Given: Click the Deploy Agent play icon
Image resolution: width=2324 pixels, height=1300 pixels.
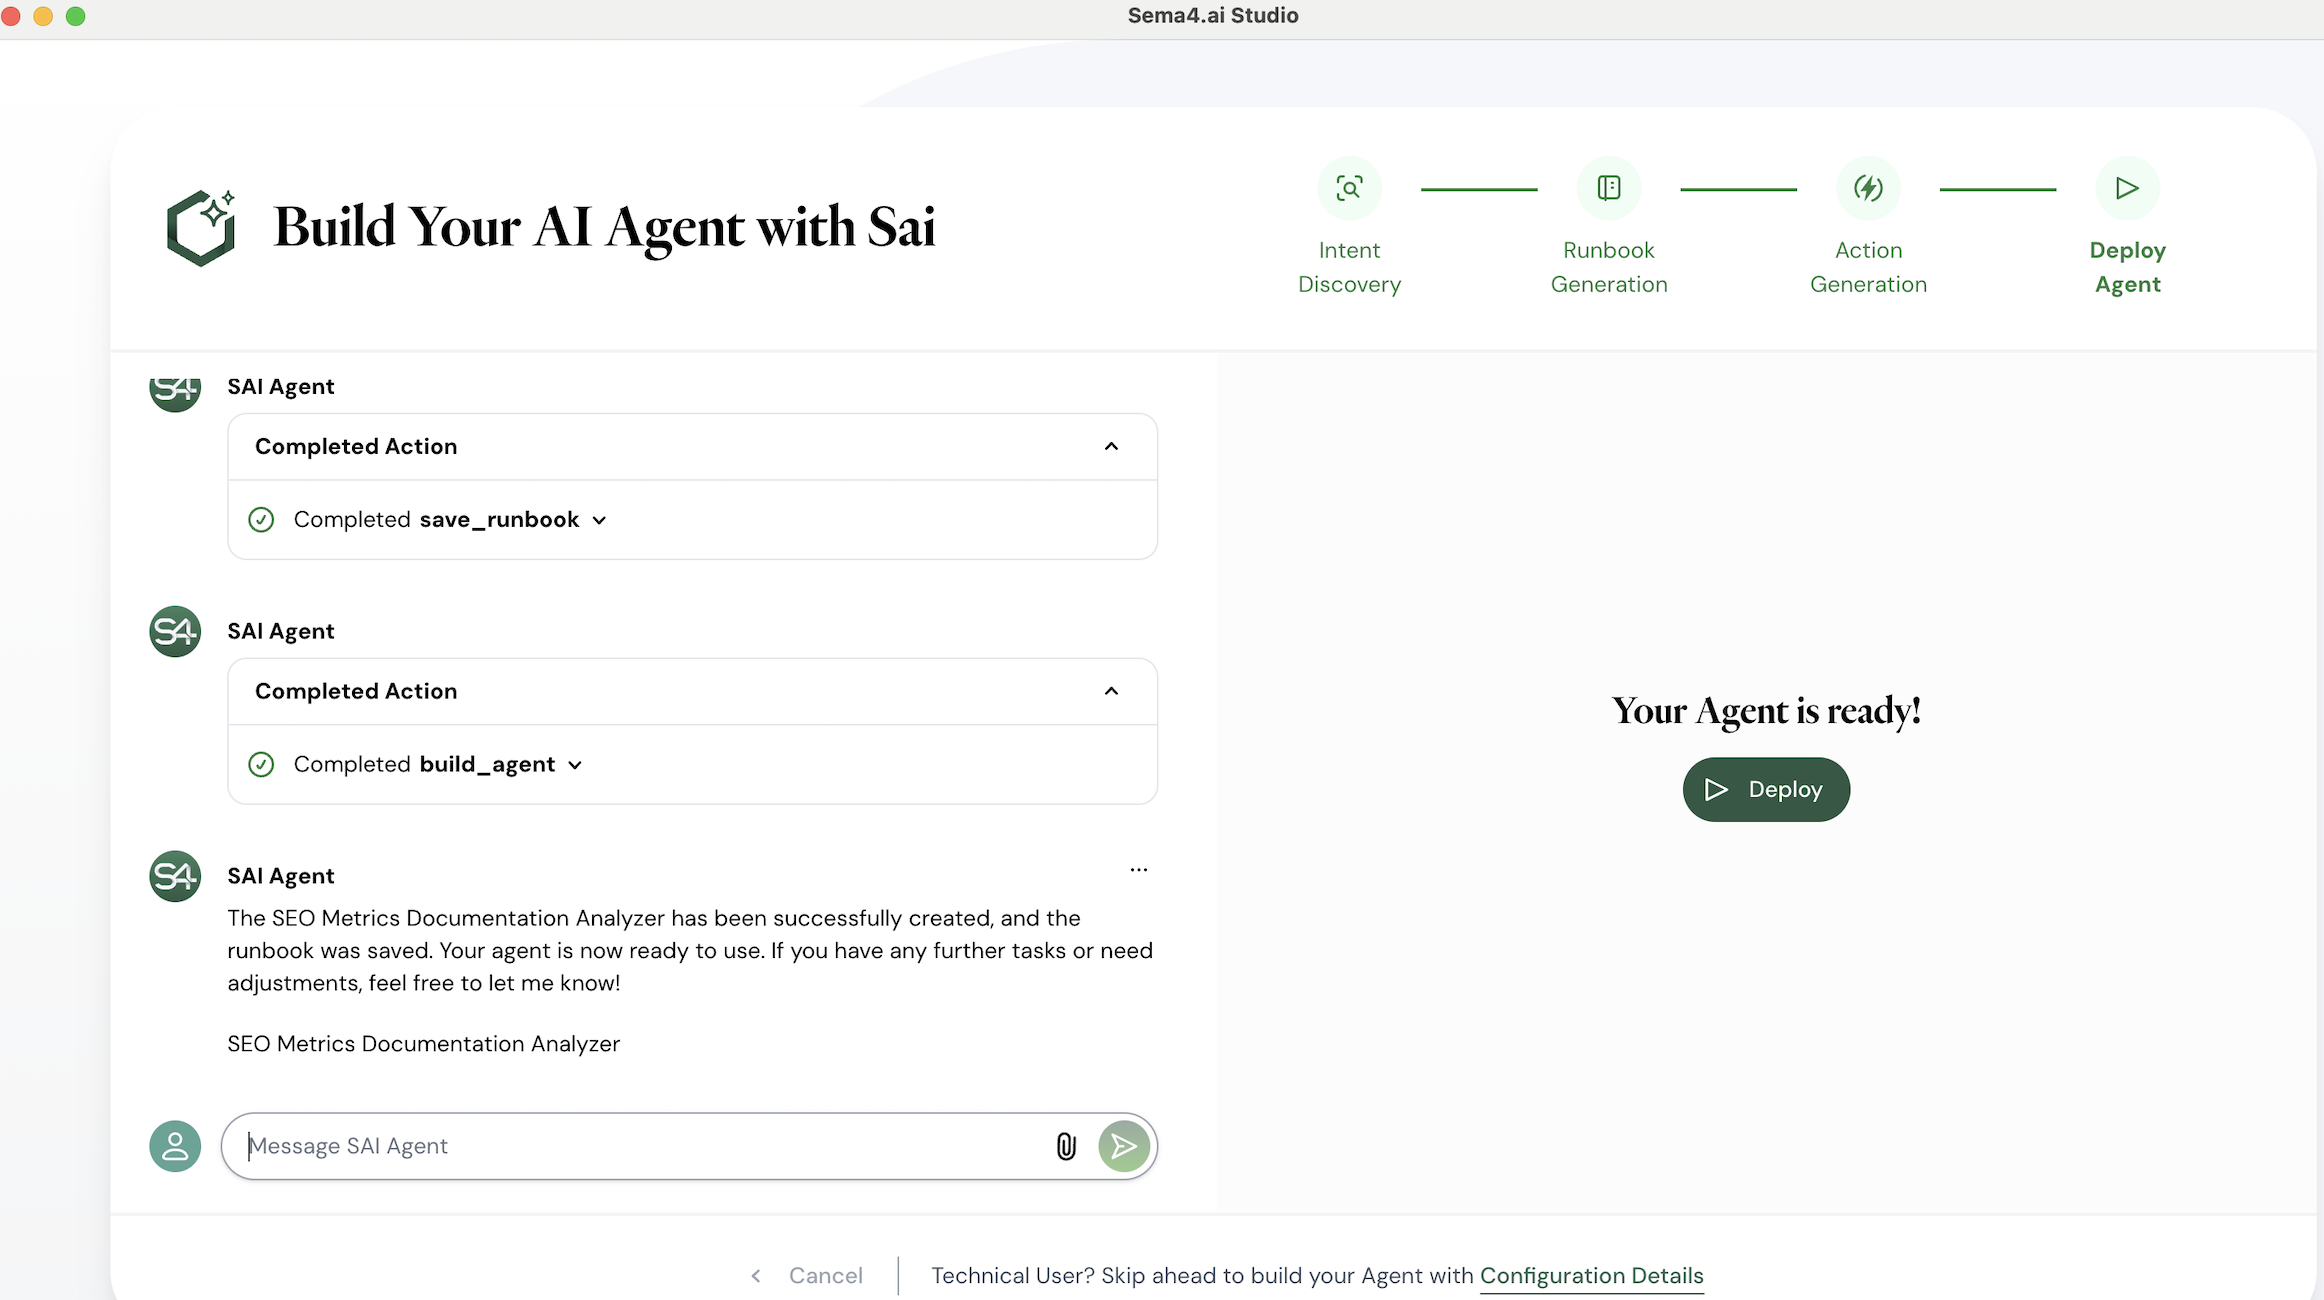Looking at the screenshot, I should click(x=2127, y=188).
